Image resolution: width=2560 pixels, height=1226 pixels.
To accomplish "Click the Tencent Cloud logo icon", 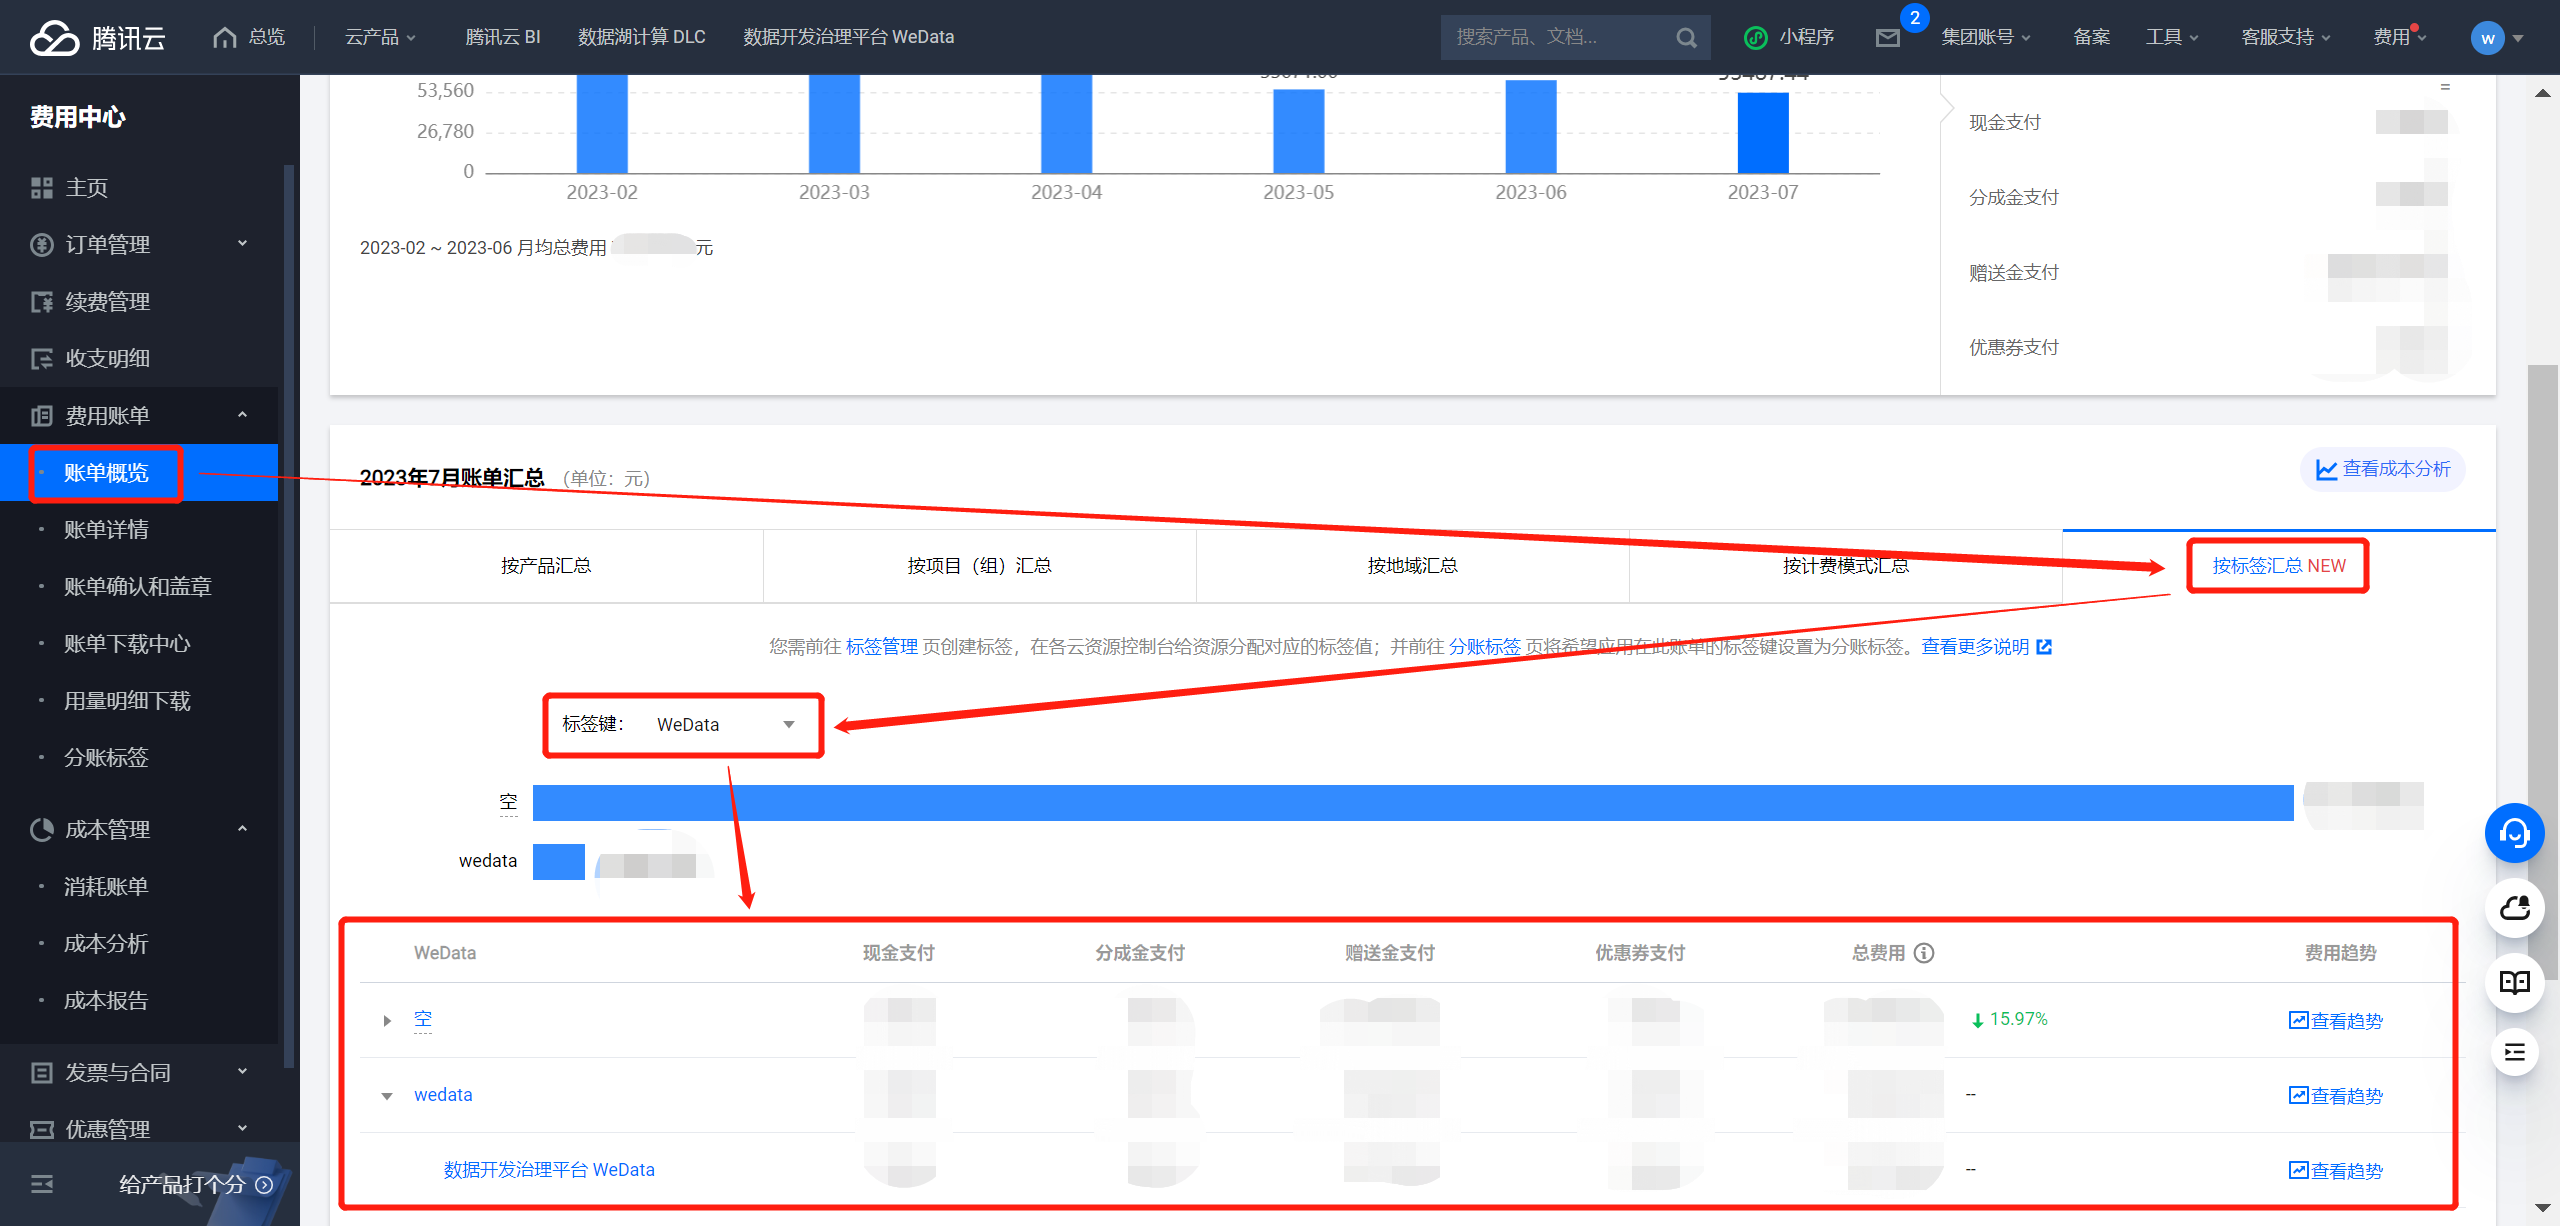I will 54,38.
